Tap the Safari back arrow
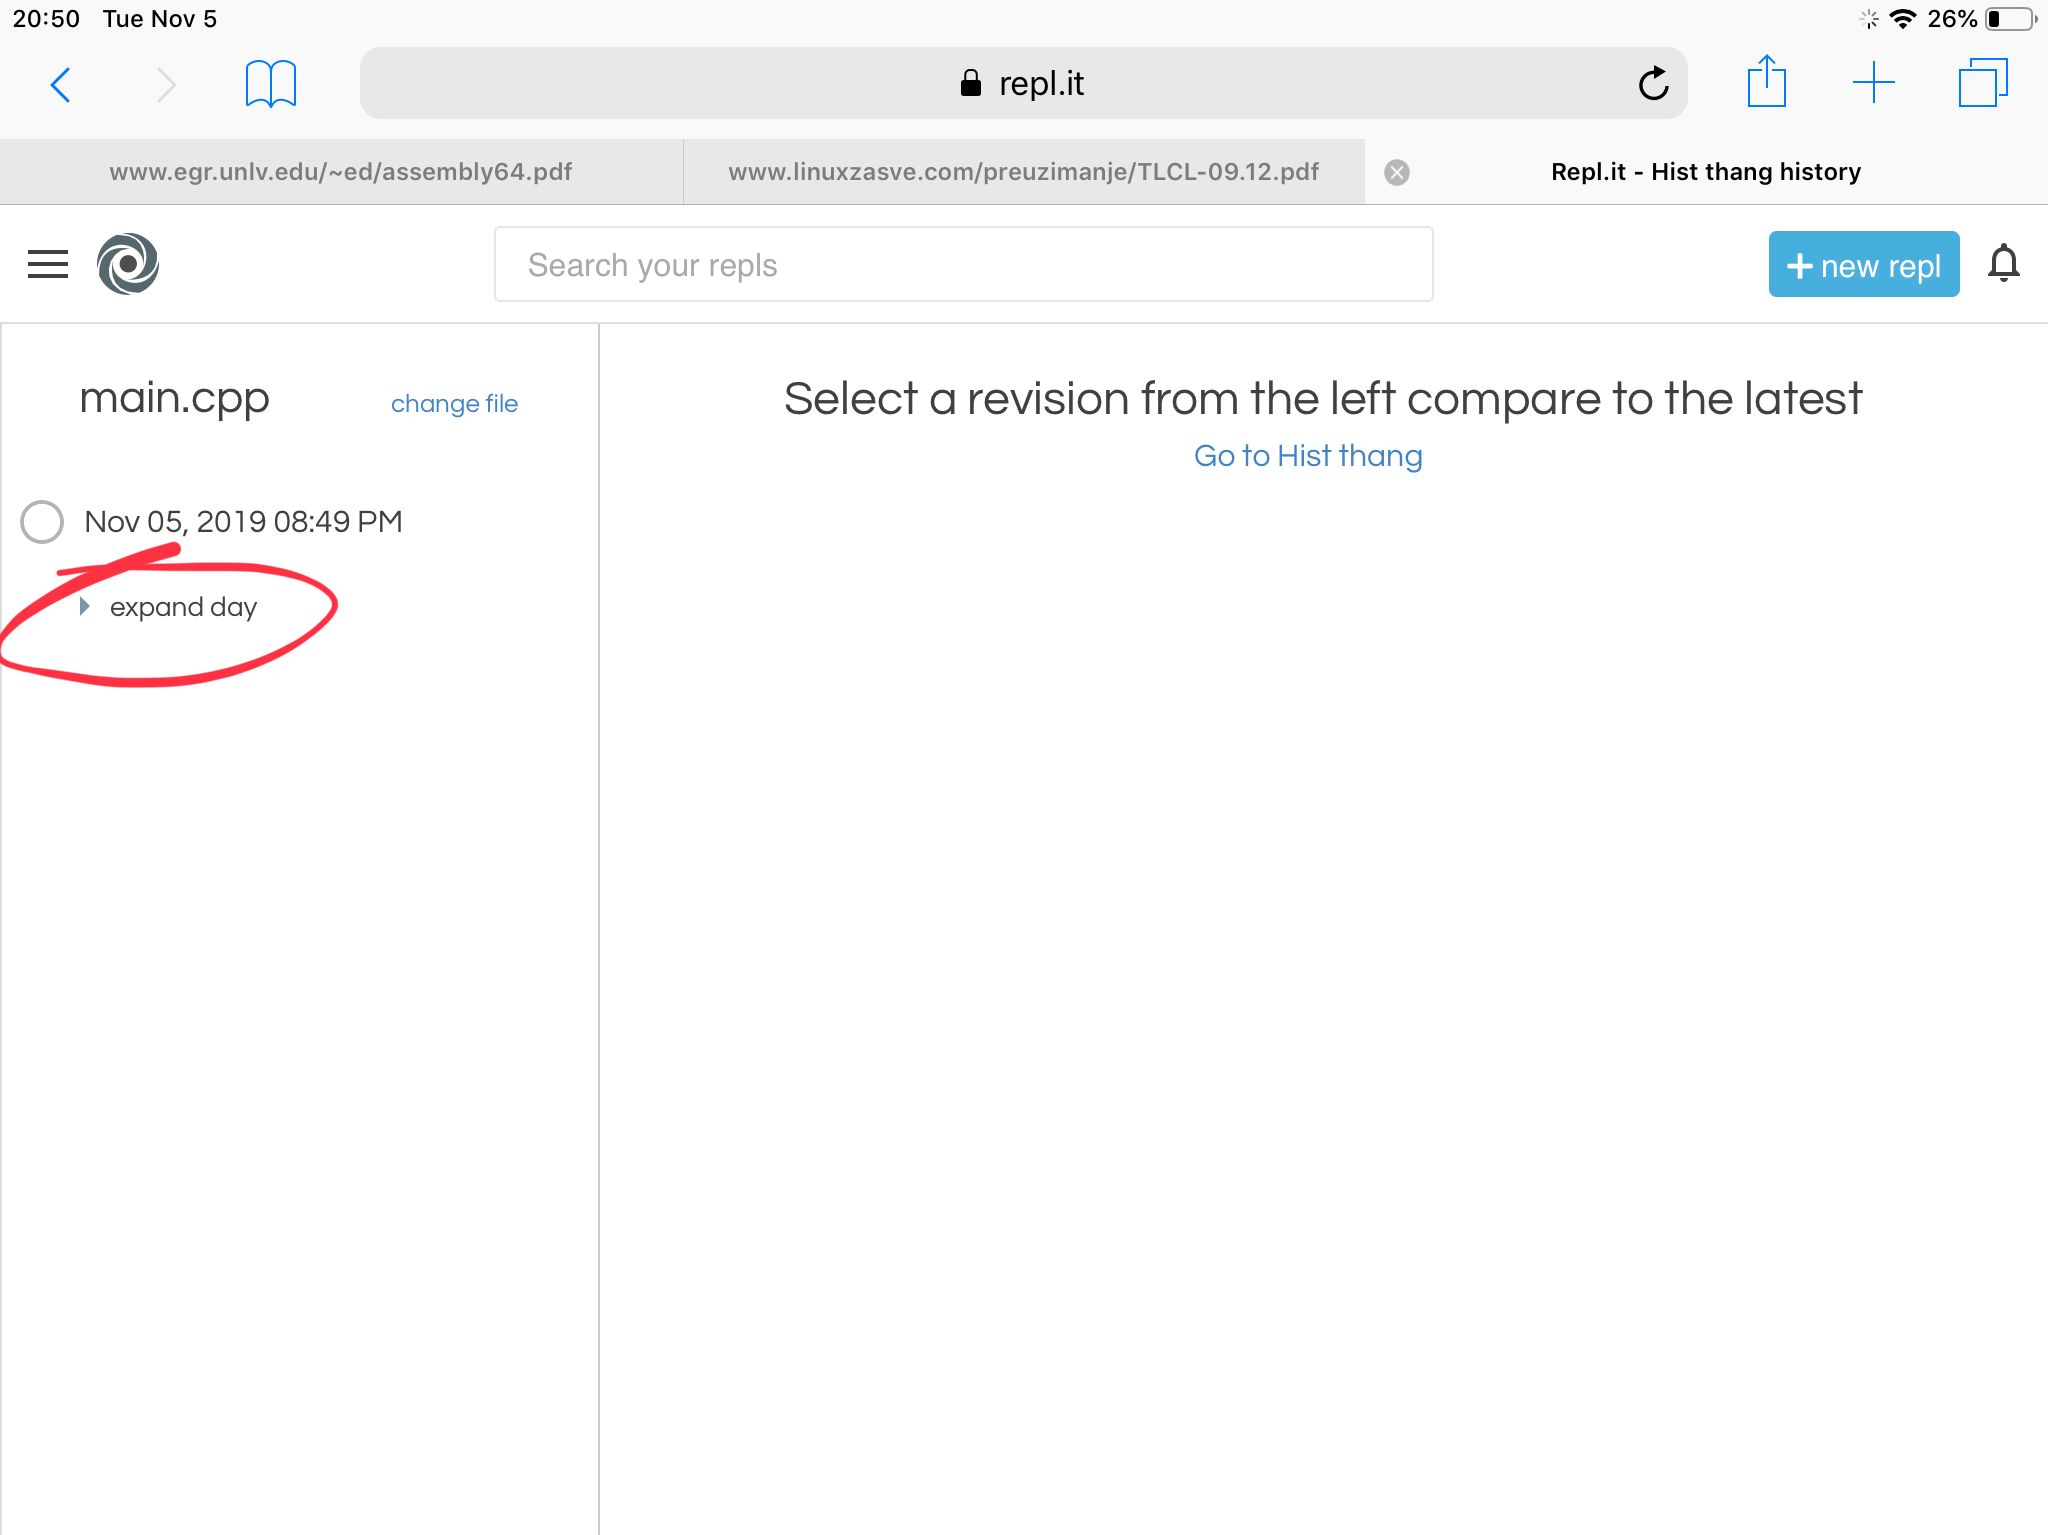 [x=60, y=85]
